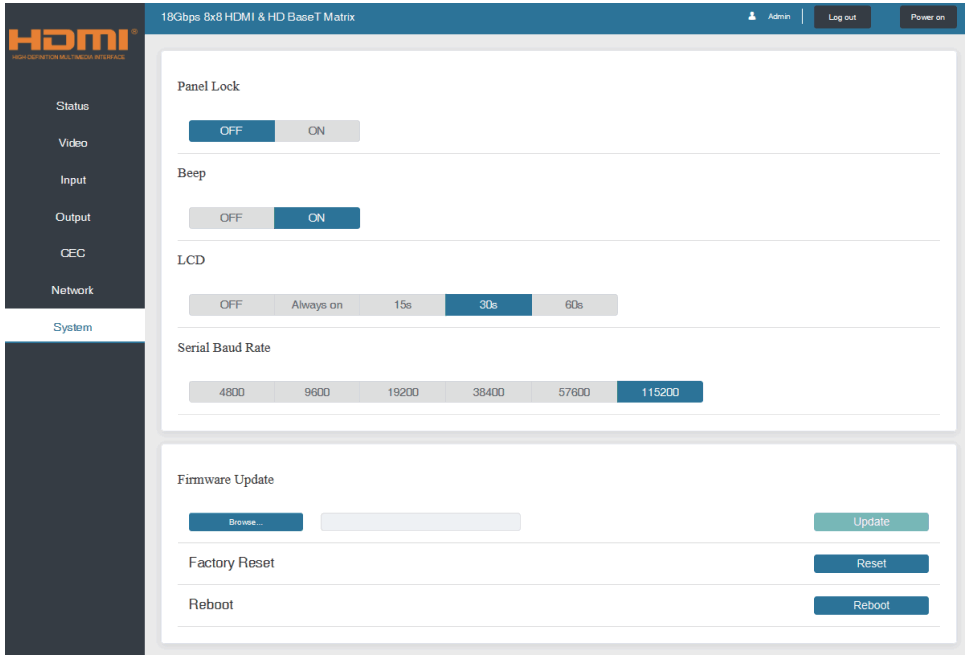Image resolution: width=972 pixels, height=659 pixels.
Task: Click the firmware file path field
Action: (420, 521)
